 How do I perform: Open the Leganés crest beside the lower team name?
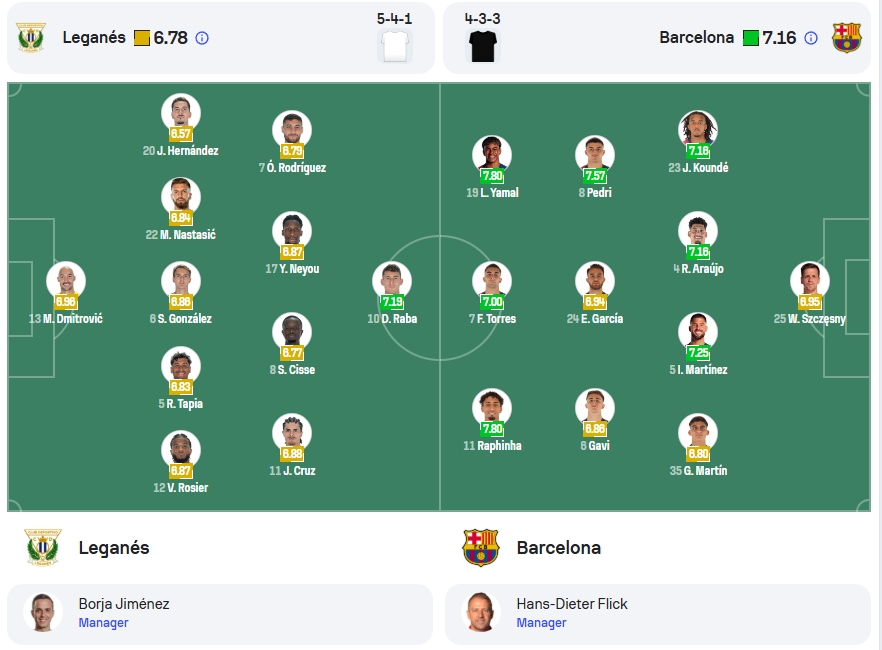coord(43,547)
